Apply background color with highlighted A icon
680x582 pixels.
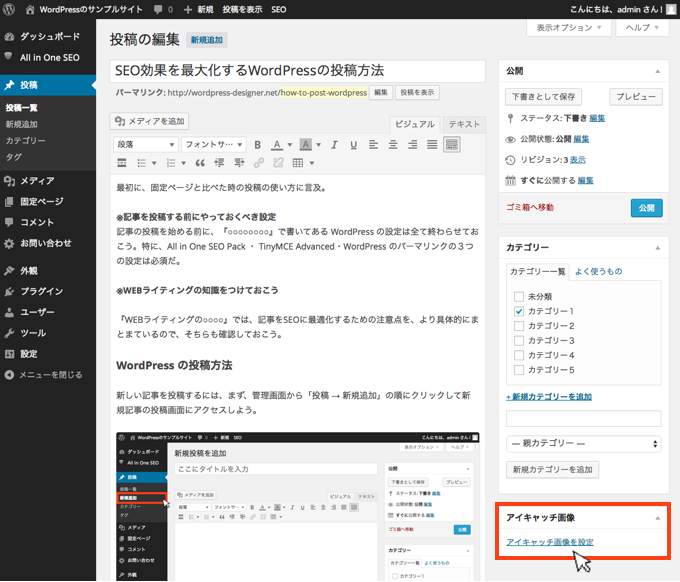(306, 145)
